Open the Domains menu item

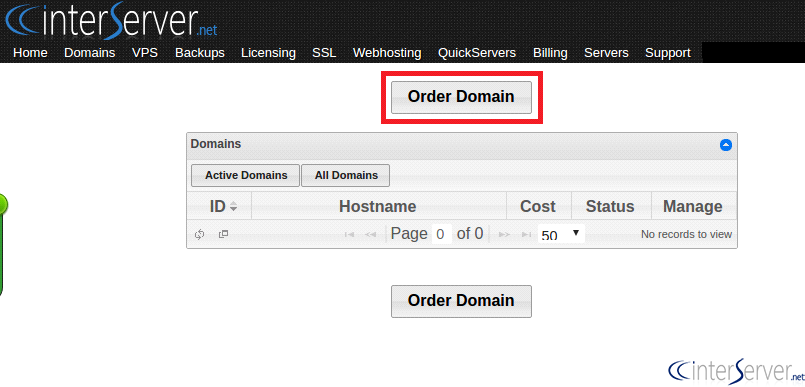tap(90, 53)
